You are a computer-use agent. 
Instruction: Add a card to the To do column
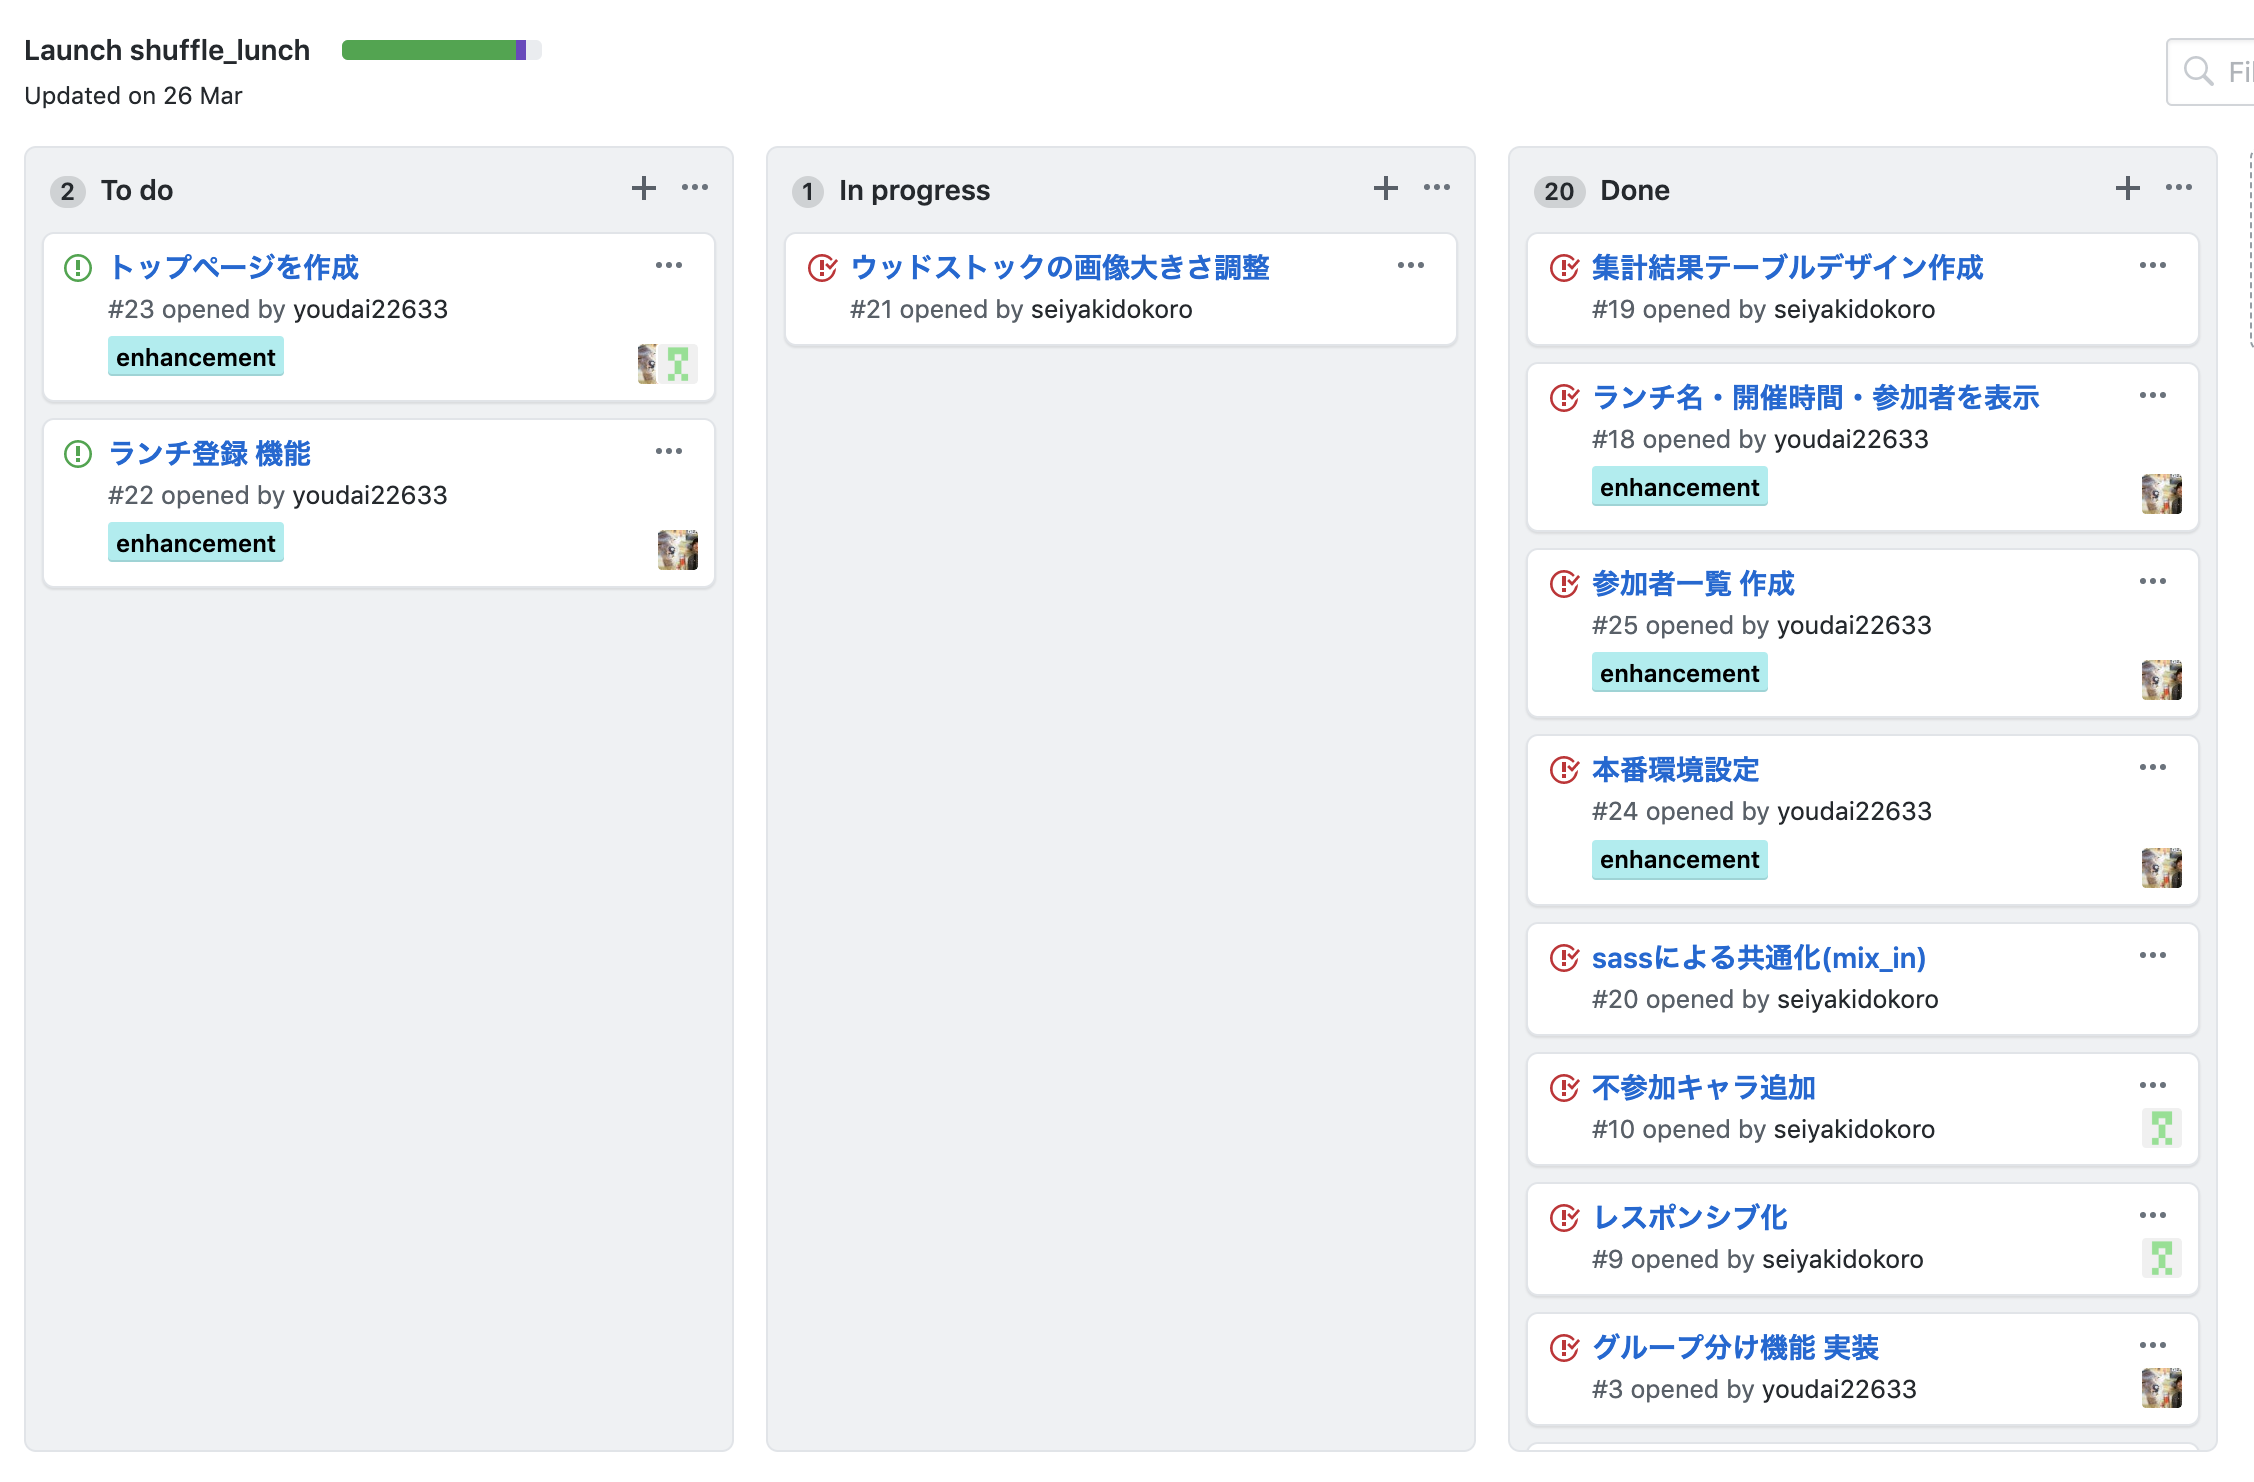point(644,188)
